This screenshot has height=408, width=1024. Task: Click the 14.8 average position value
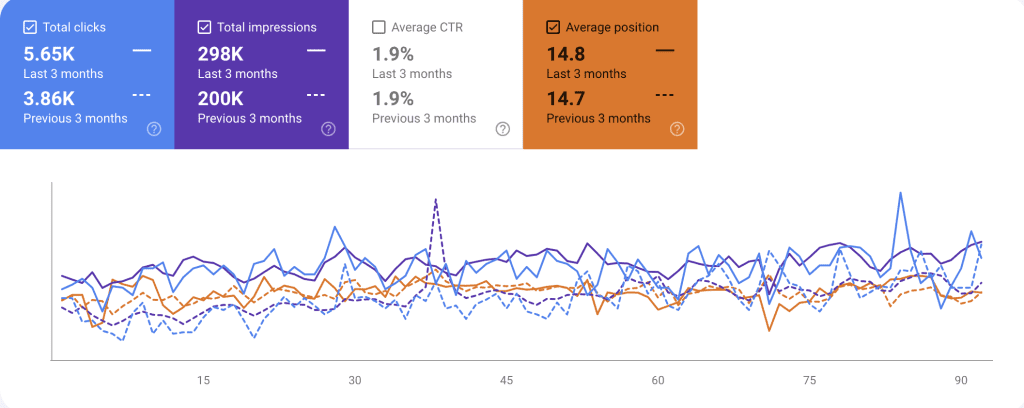coord(566,55)
